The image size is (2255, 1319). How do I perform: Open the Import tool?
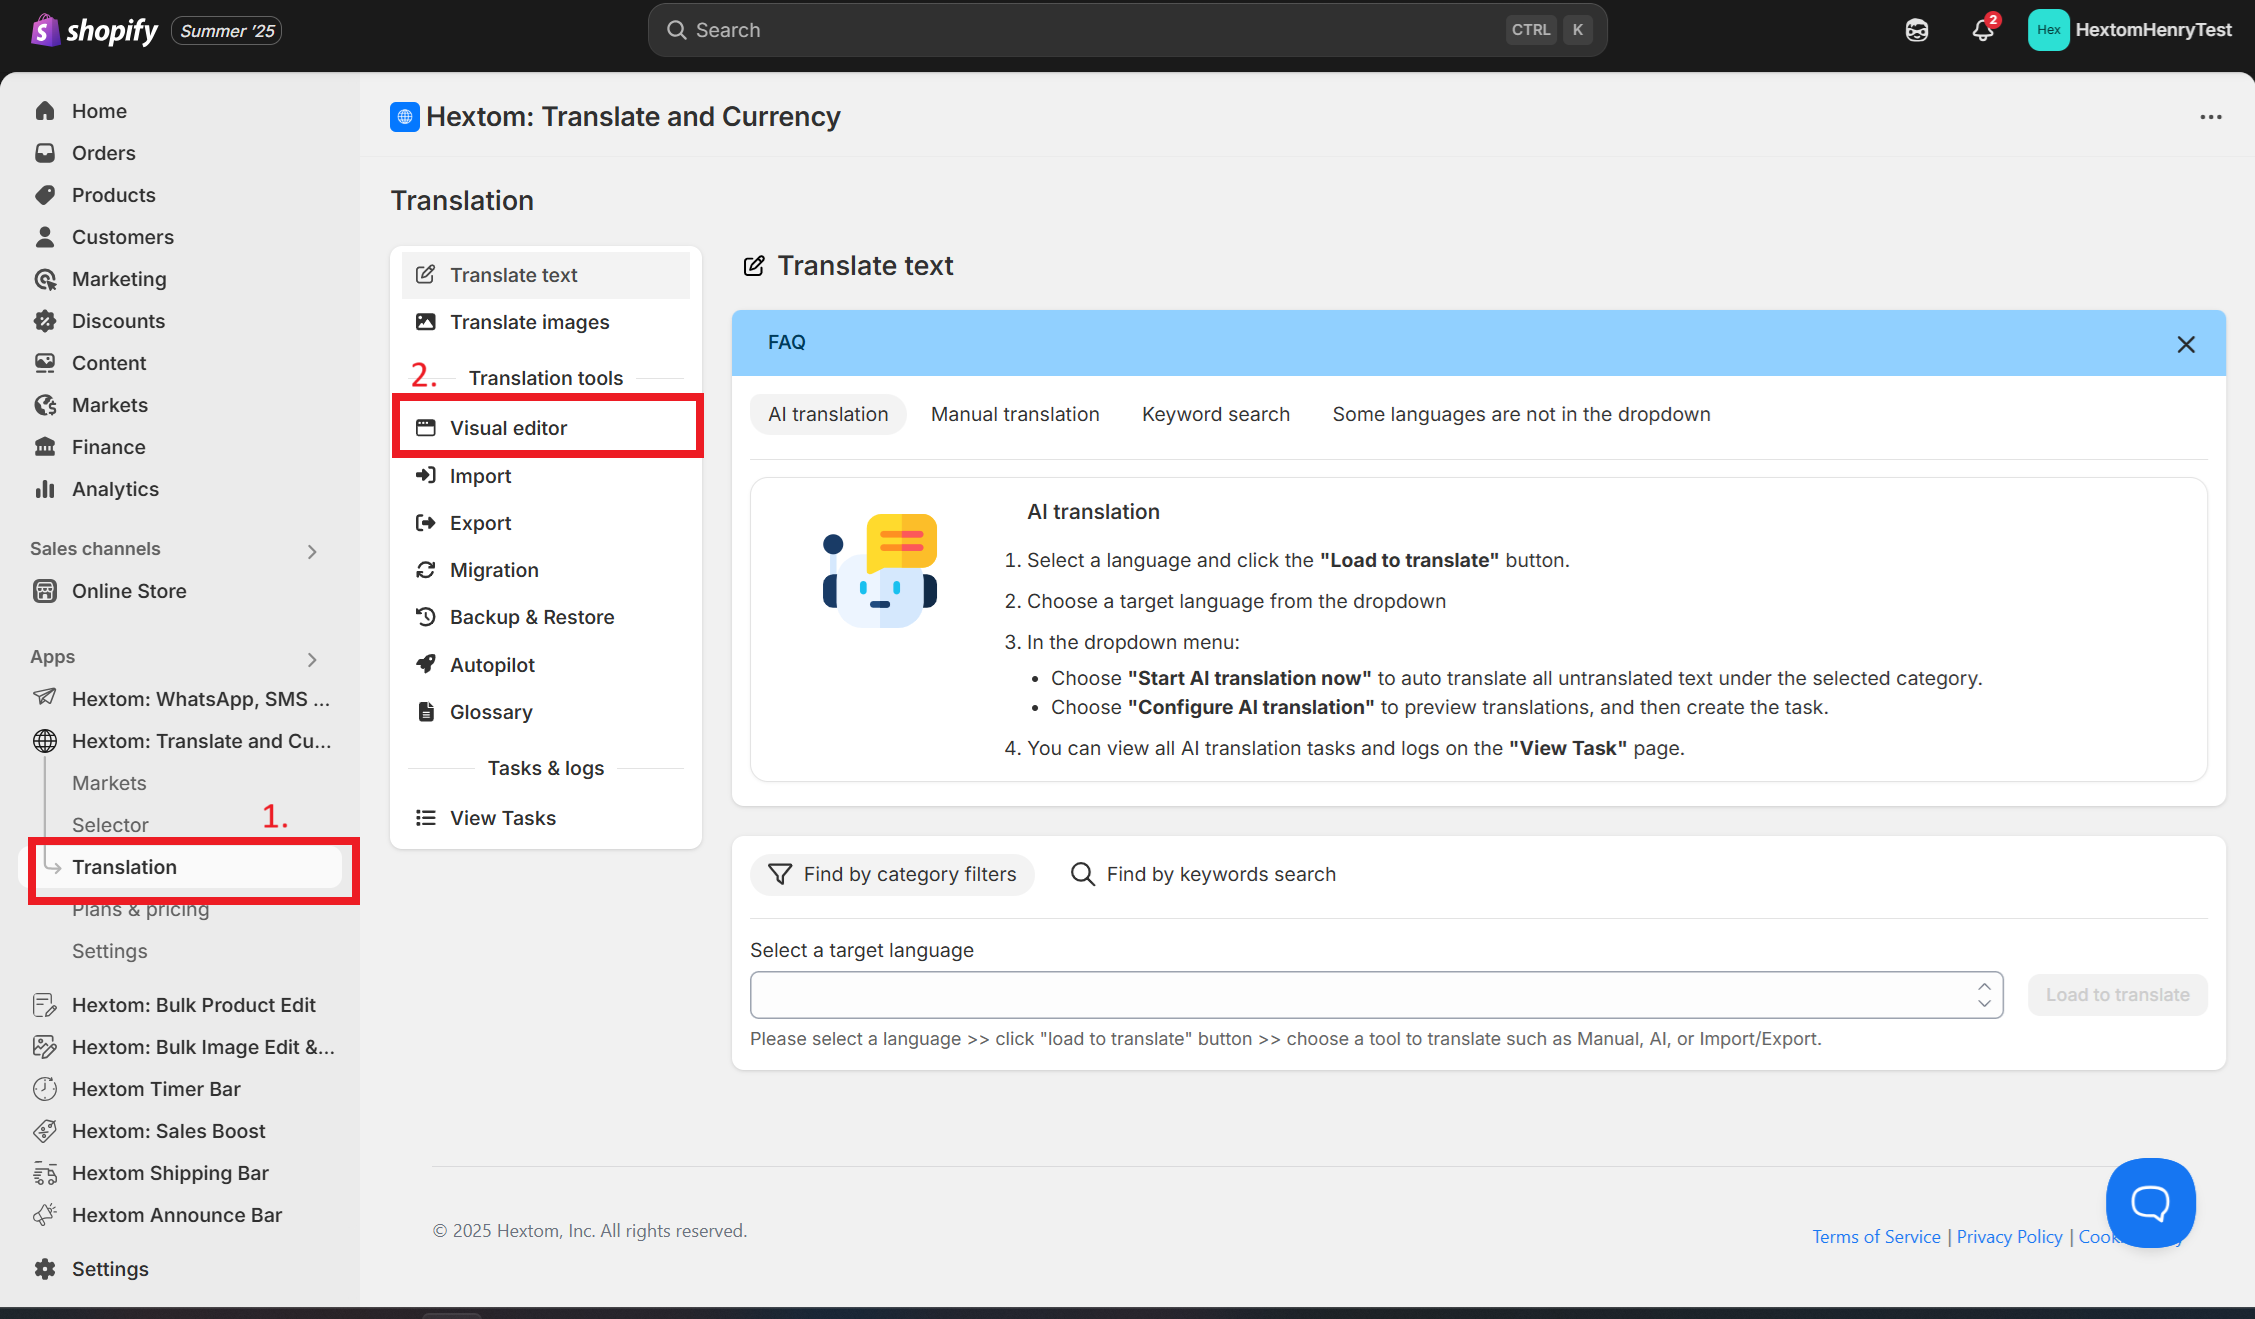pos(545,476)
